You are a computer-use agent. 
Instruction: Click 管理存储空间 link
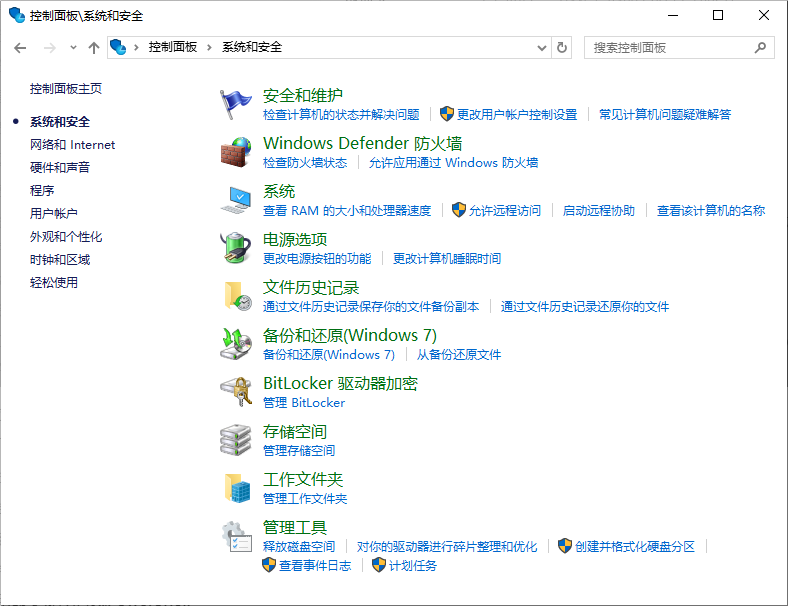pyautogui.click(x=299, y=451)
